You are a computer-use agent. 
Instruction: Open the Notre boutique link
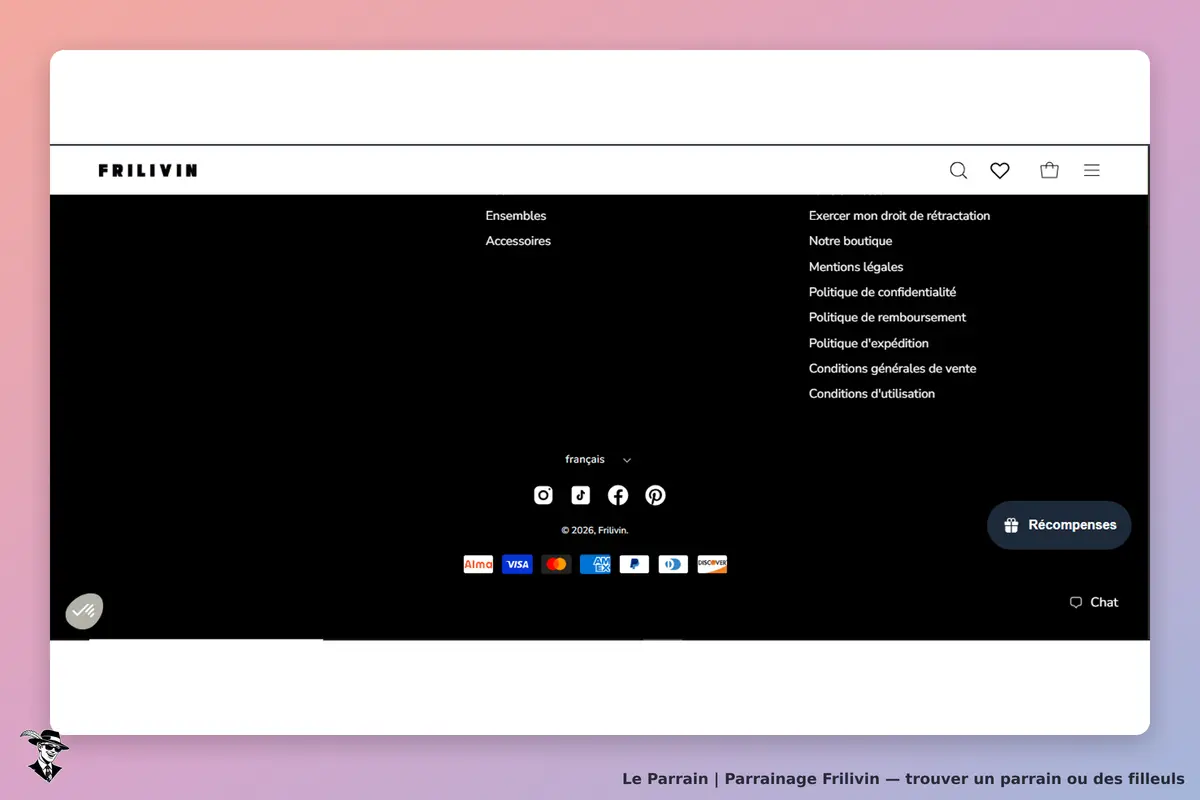850,241
